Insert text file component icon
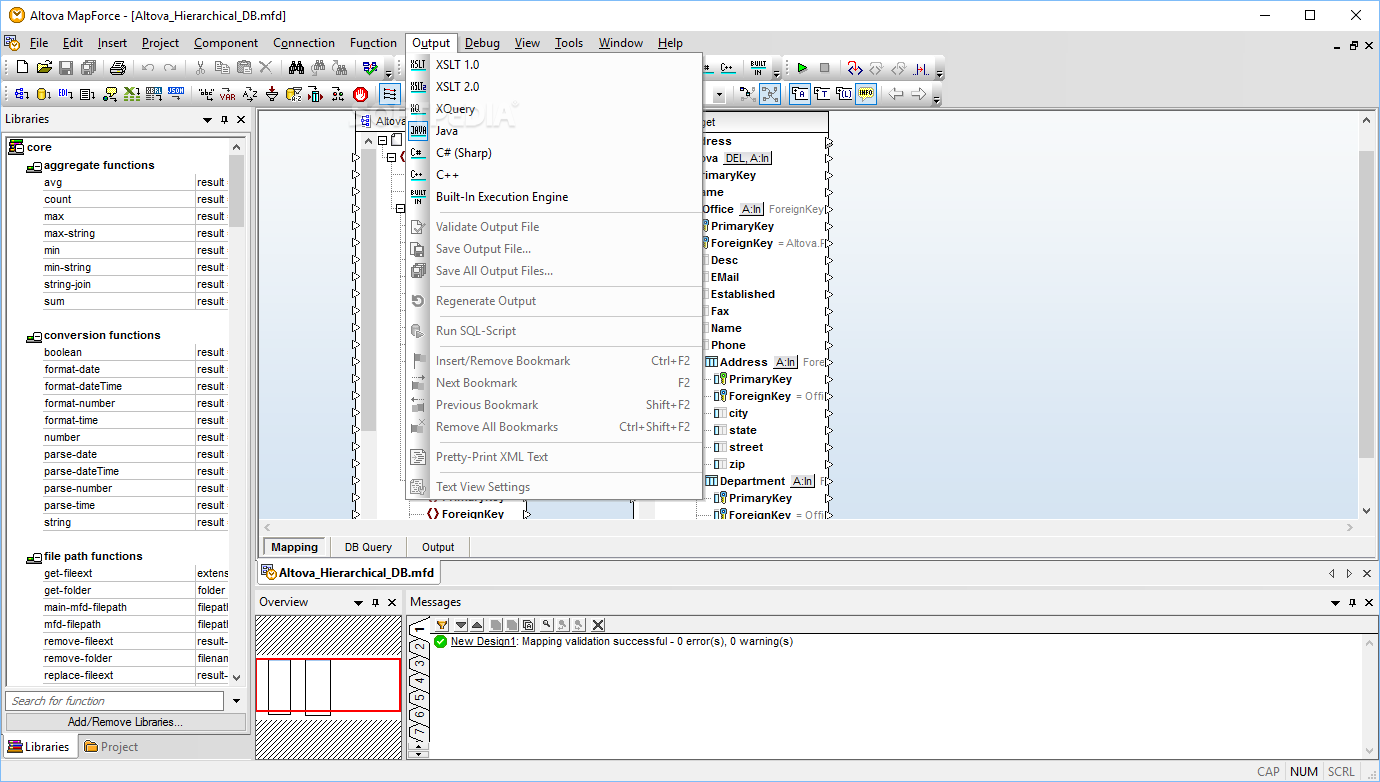 click(x=88, y=94)
